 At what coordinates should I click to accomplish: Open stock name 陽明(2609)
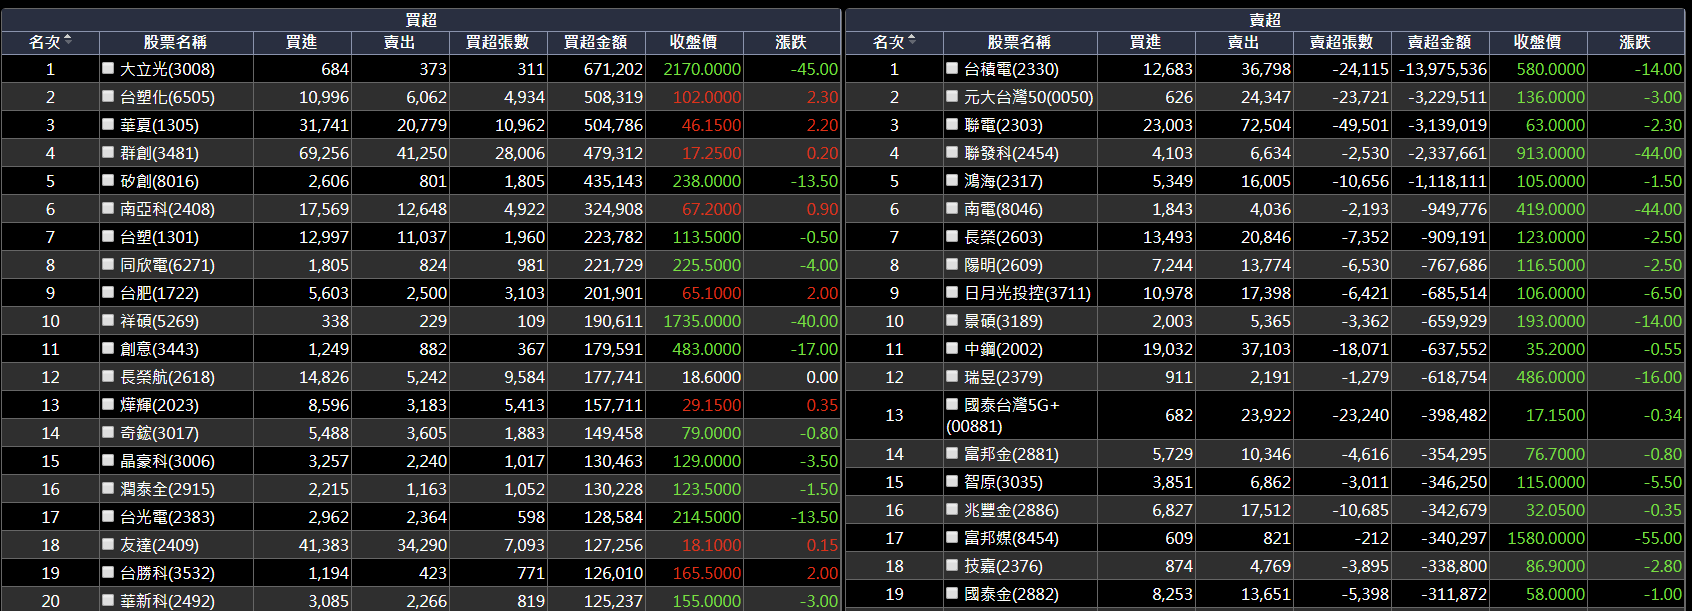point(1003,265)
